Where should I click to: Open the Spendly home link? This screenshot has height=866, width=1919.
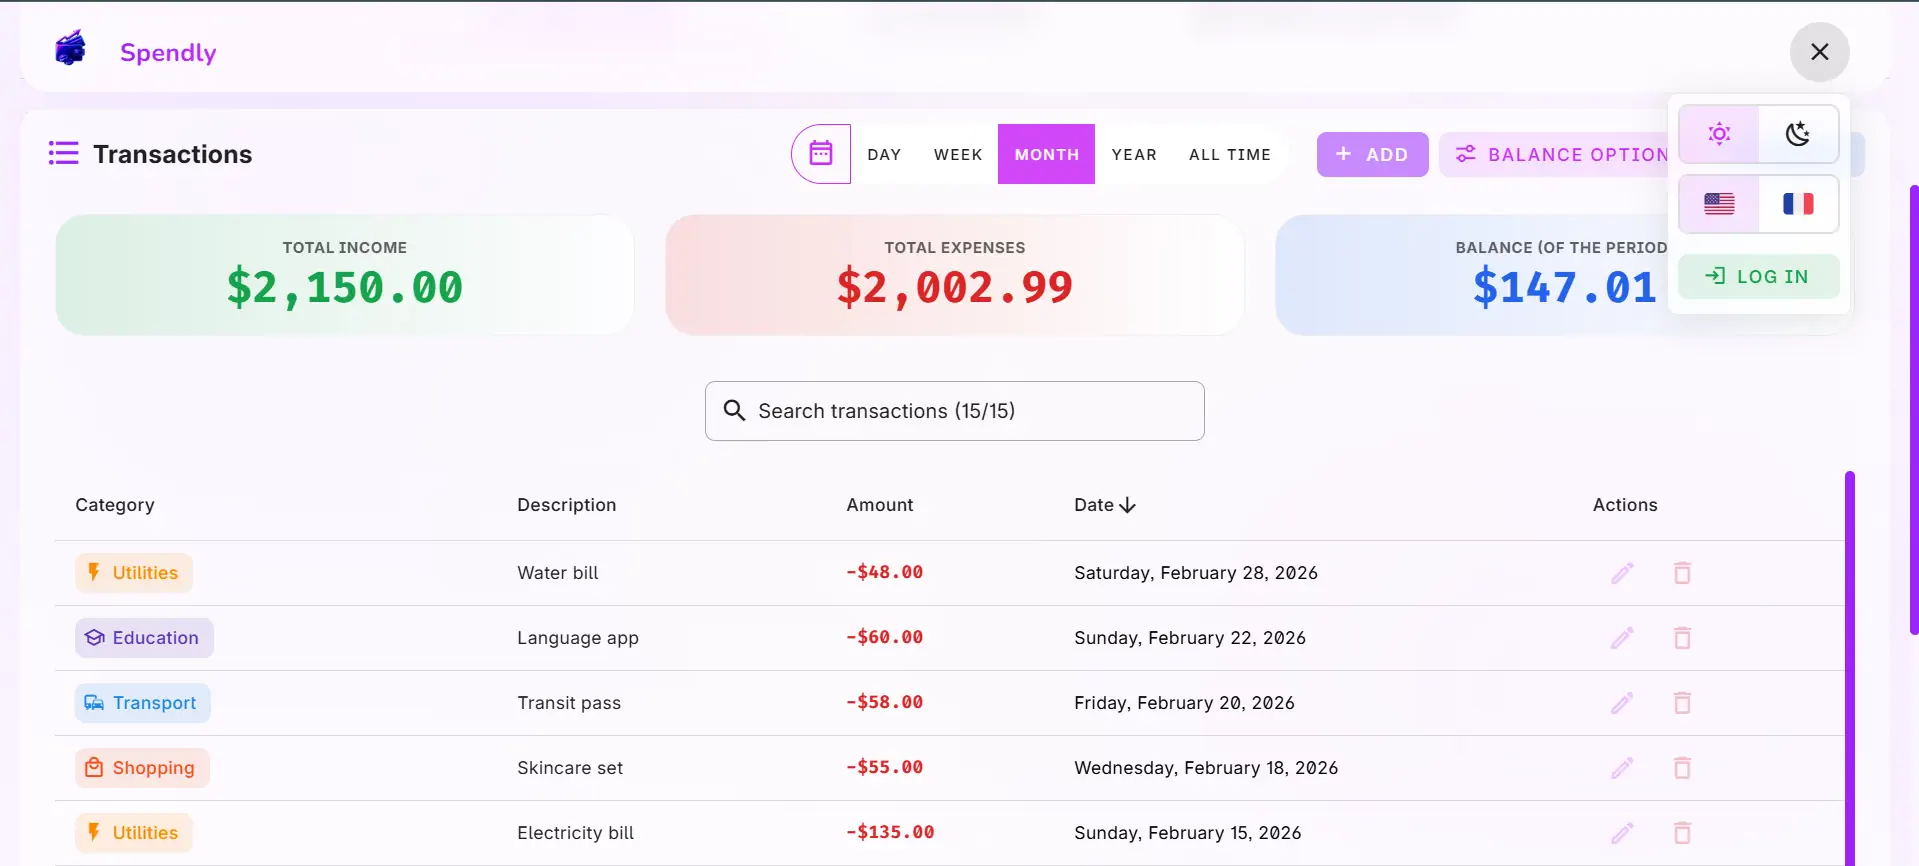click(167, 52)
